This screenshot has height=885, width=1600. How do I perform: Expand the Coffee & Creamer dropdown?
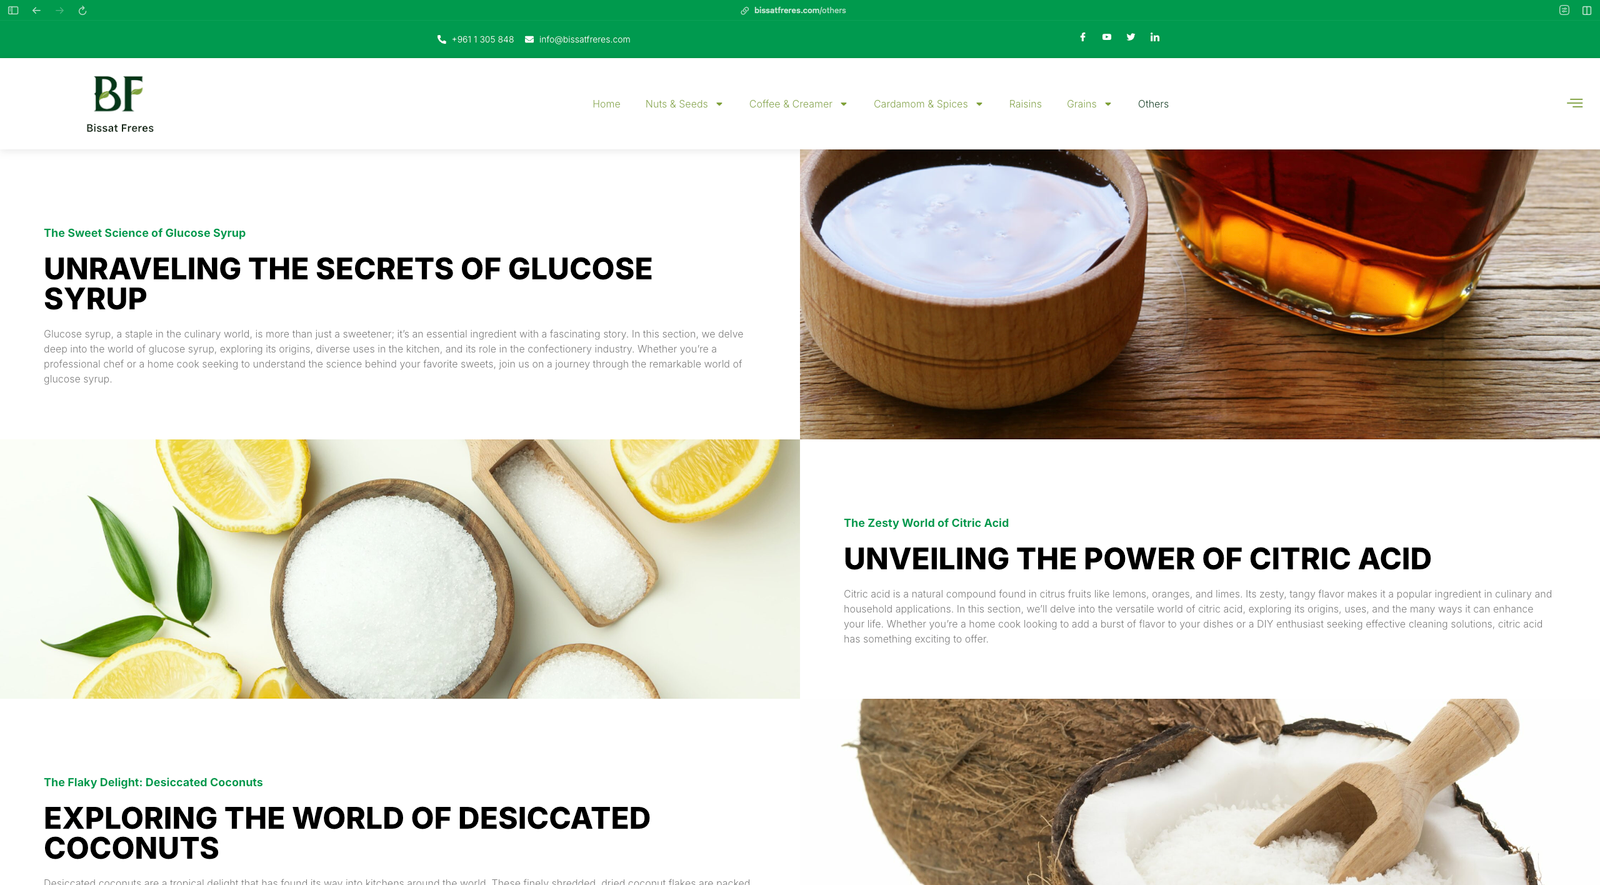point(798,104)
